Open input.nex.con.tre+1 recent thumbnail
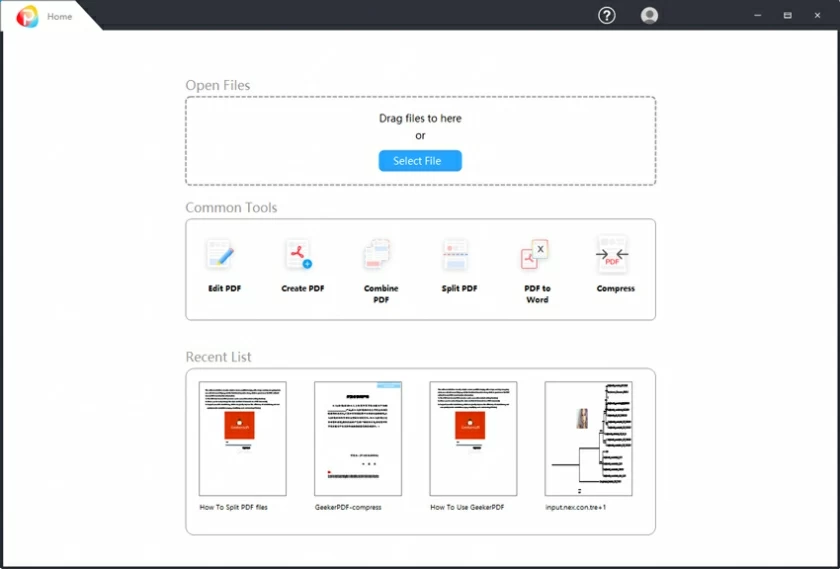Viewport: 840px width, 569px height. pos(588,438)
